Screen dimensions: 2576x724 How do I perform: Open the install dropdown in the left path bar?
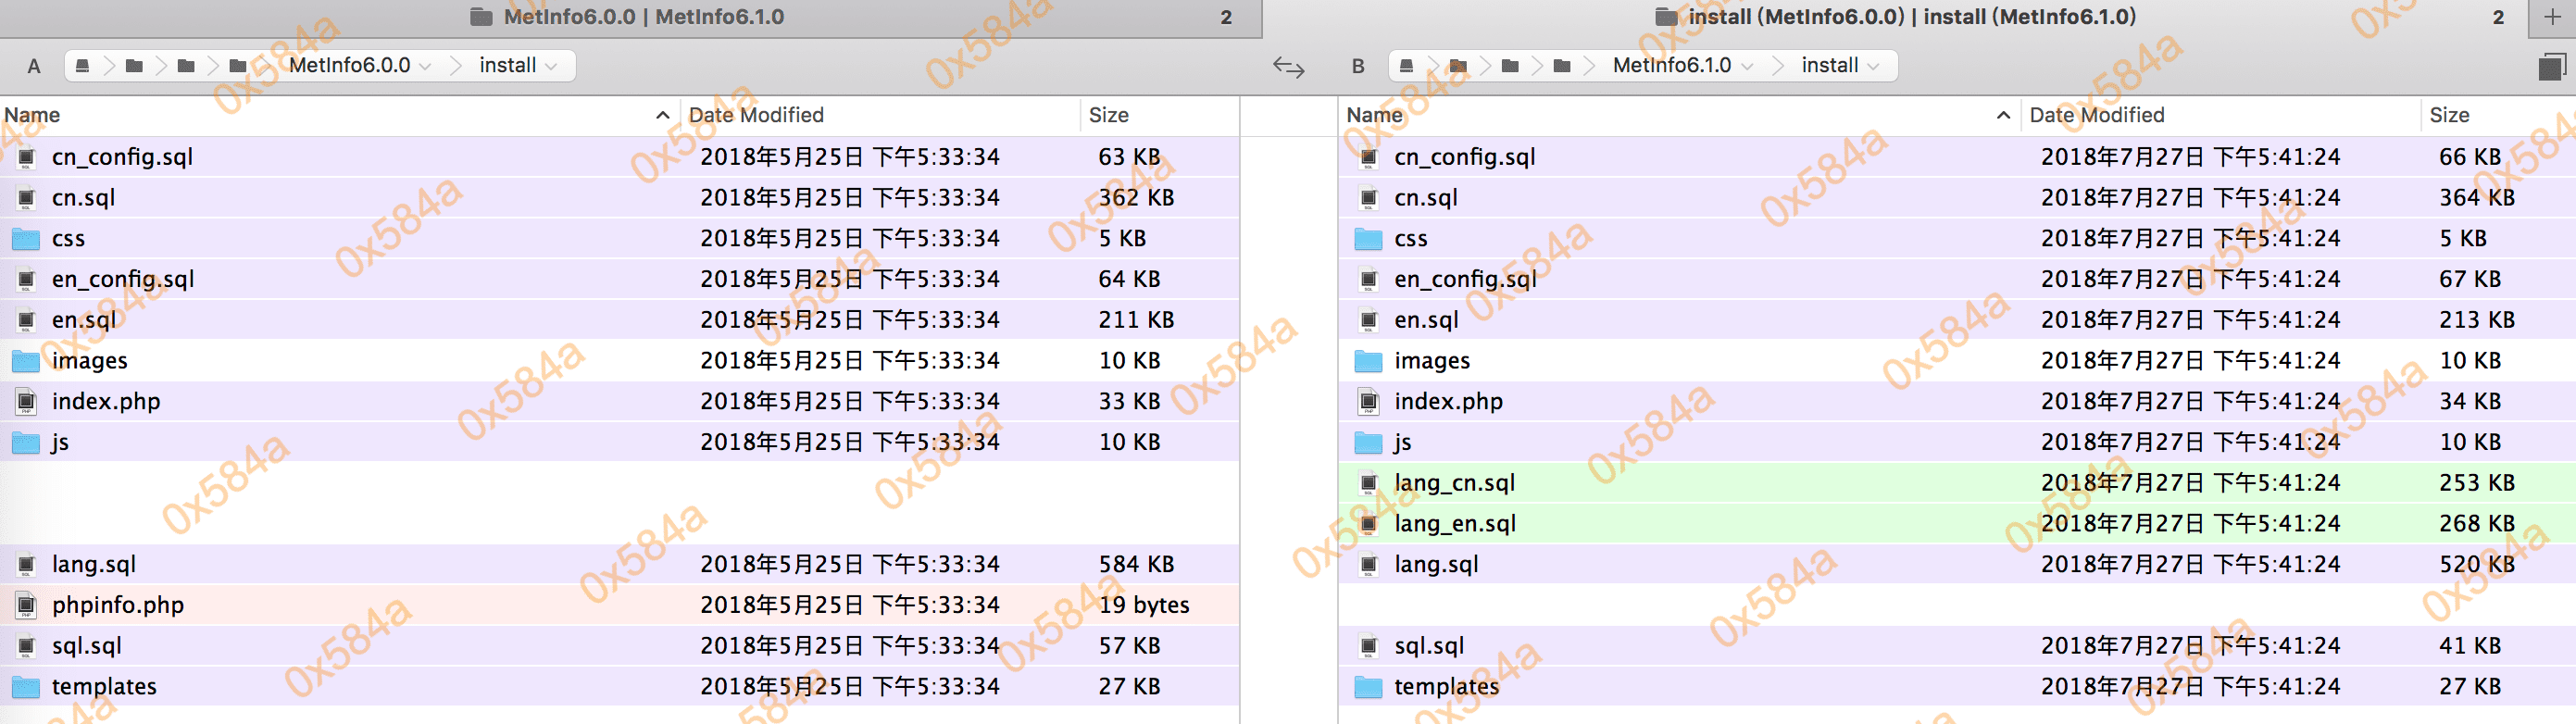[x=551, y=66]
